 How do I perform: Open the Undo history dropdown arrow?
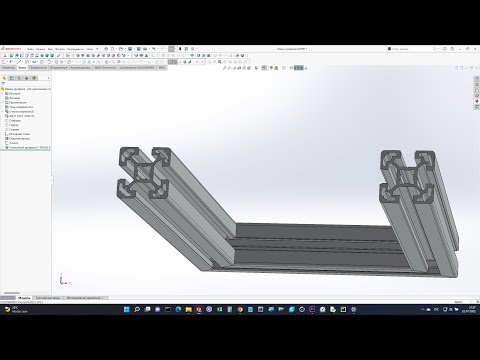coord(158,49)
